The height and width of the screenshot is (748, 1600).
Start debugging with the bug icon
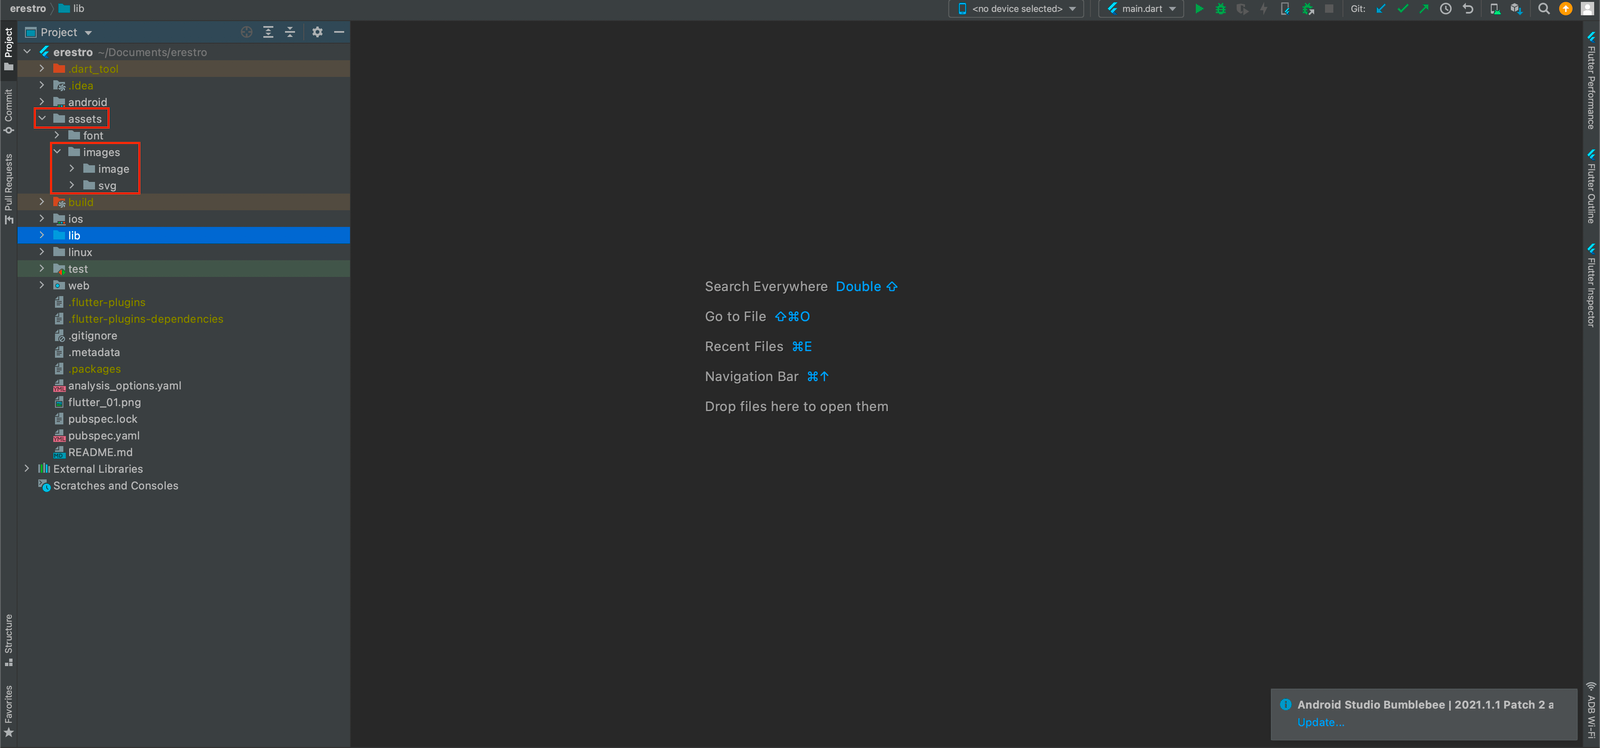pyautogui.click(x=1220, y=9)
